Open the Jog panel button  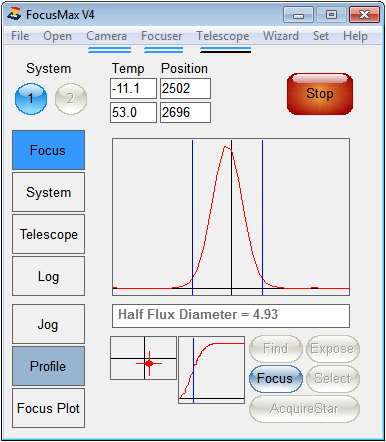[48, 324]
